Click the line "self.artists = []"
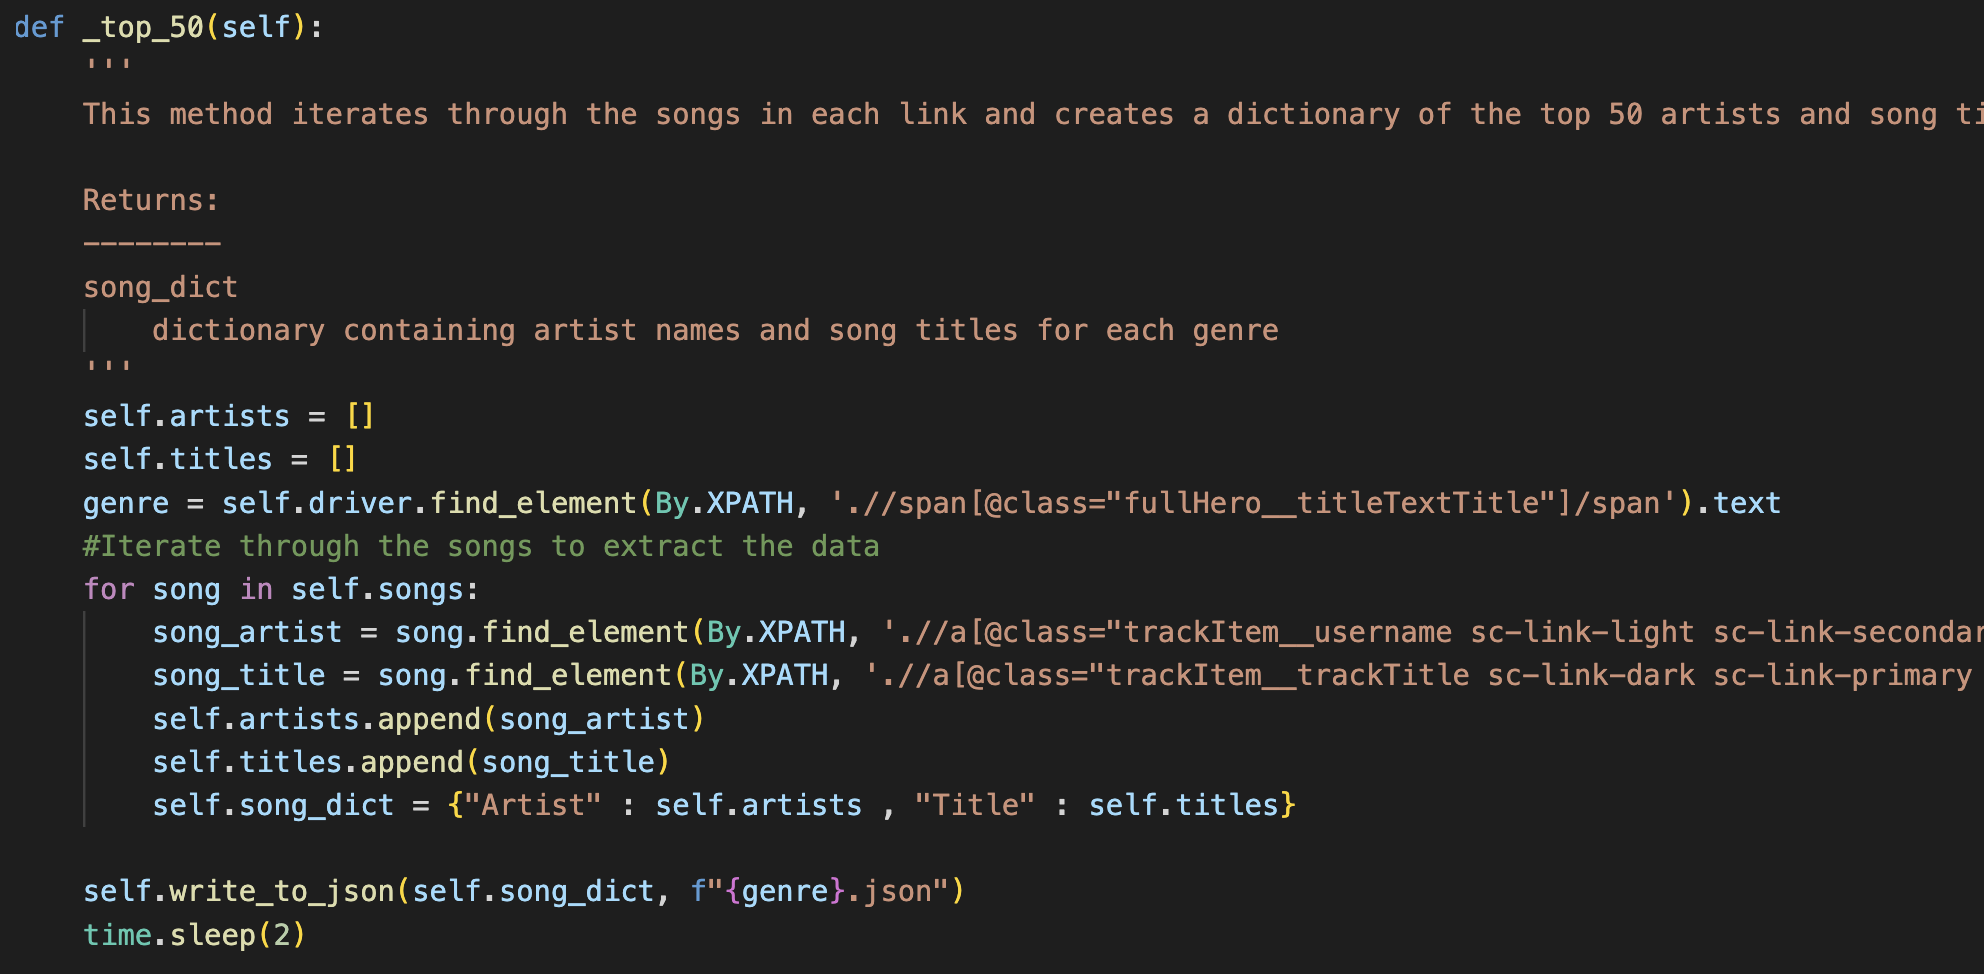 coord(229,415)
